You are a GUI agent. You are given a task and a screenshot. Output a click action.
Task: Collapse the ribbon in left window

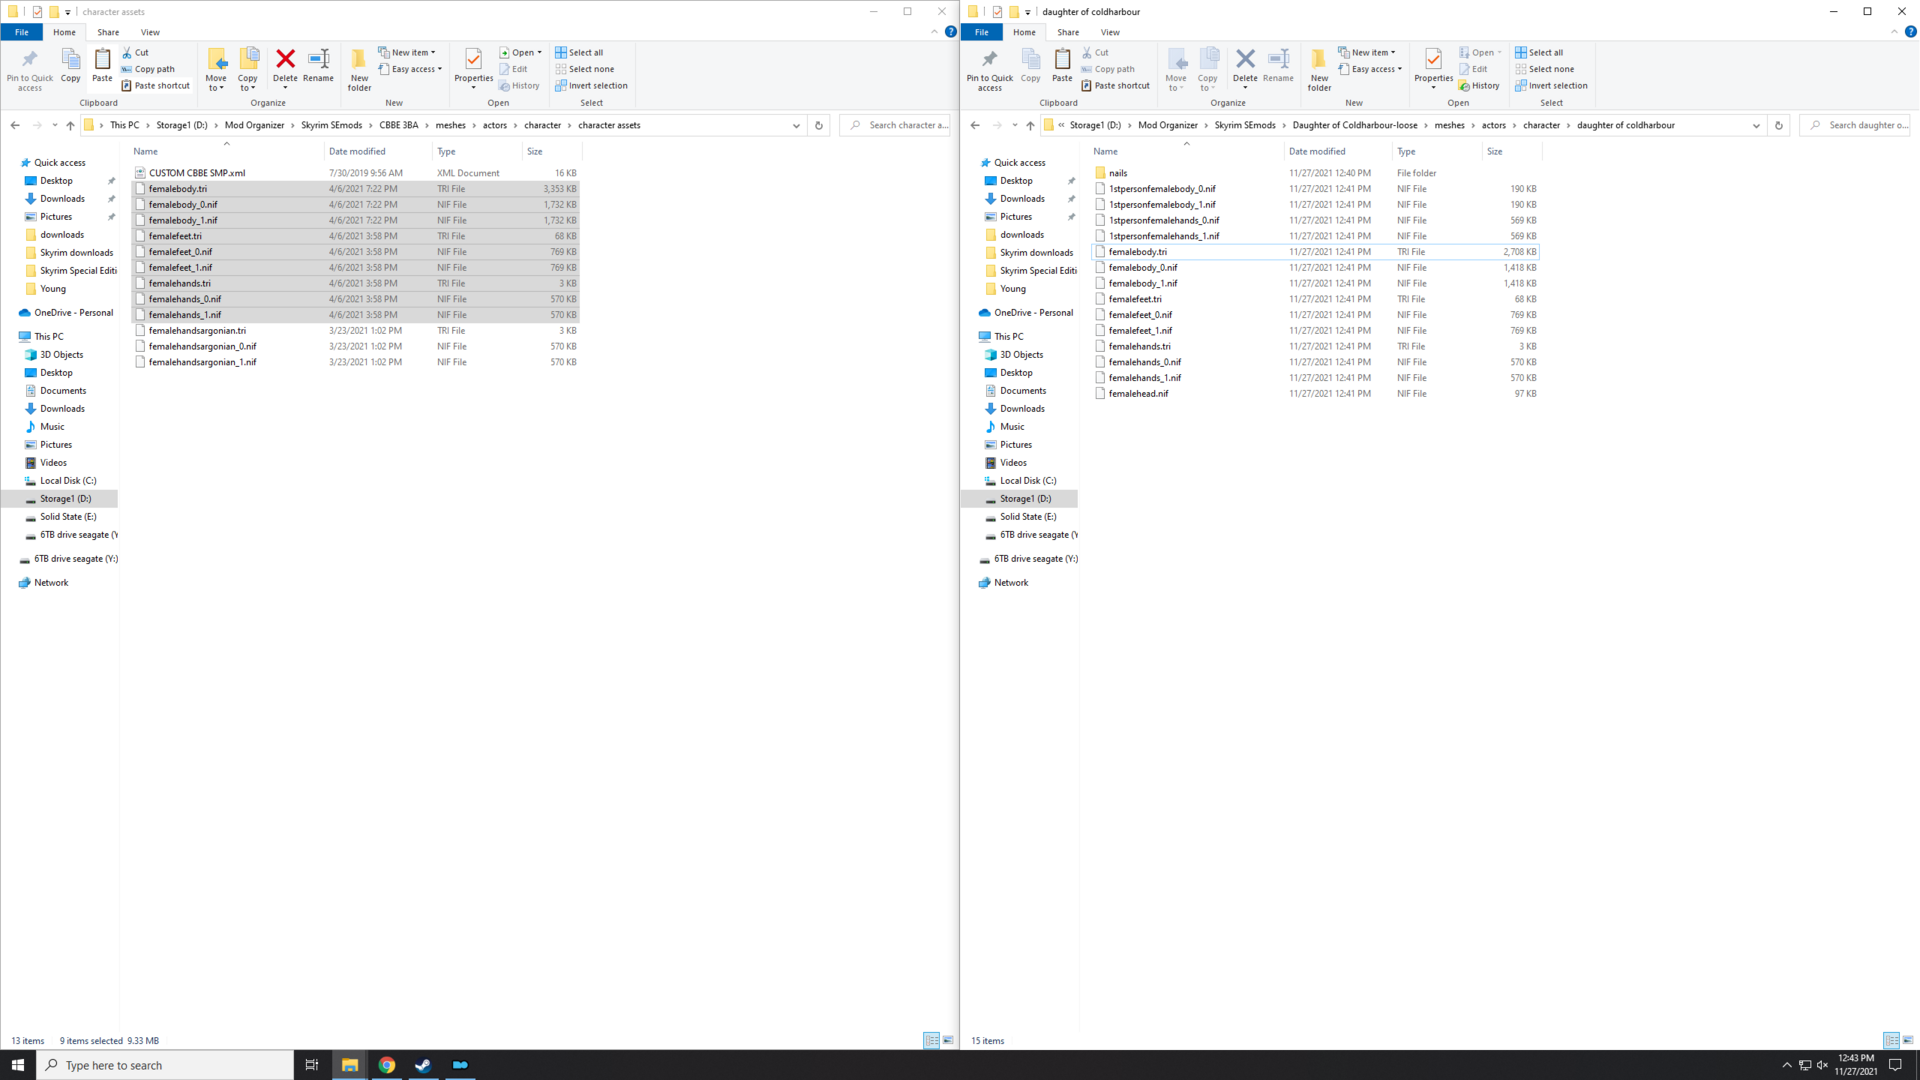pyautogui.click(x=935, y=32)
